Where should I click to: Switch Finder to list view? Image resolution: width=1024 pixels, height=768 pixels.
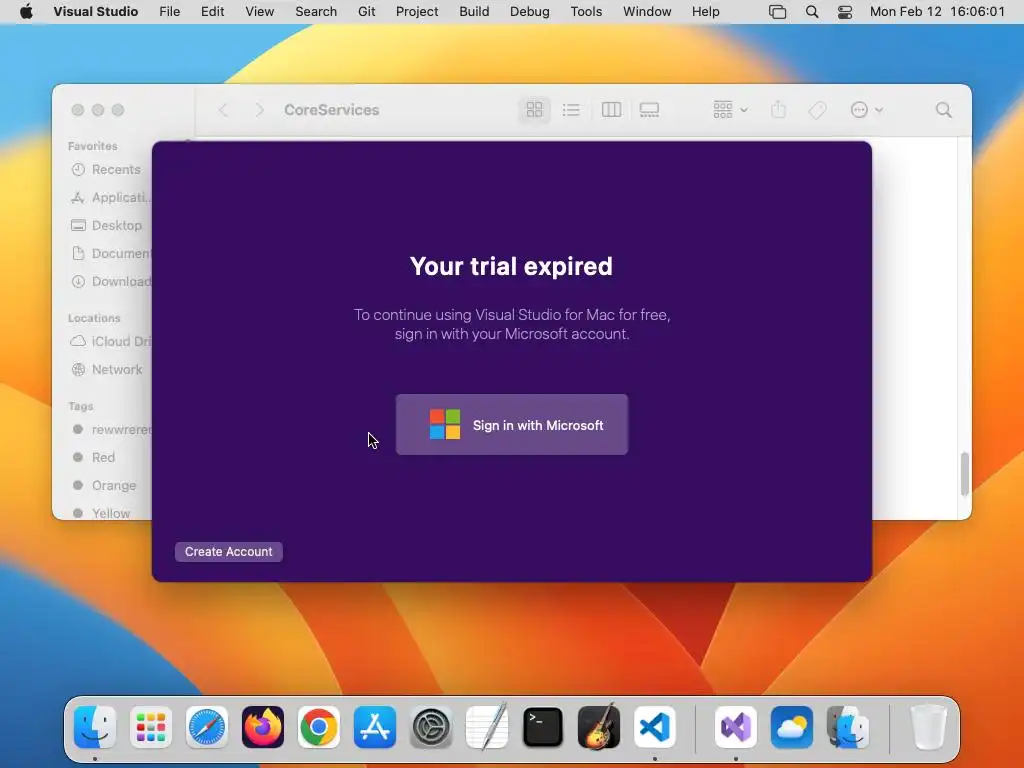tap(571, 110)
